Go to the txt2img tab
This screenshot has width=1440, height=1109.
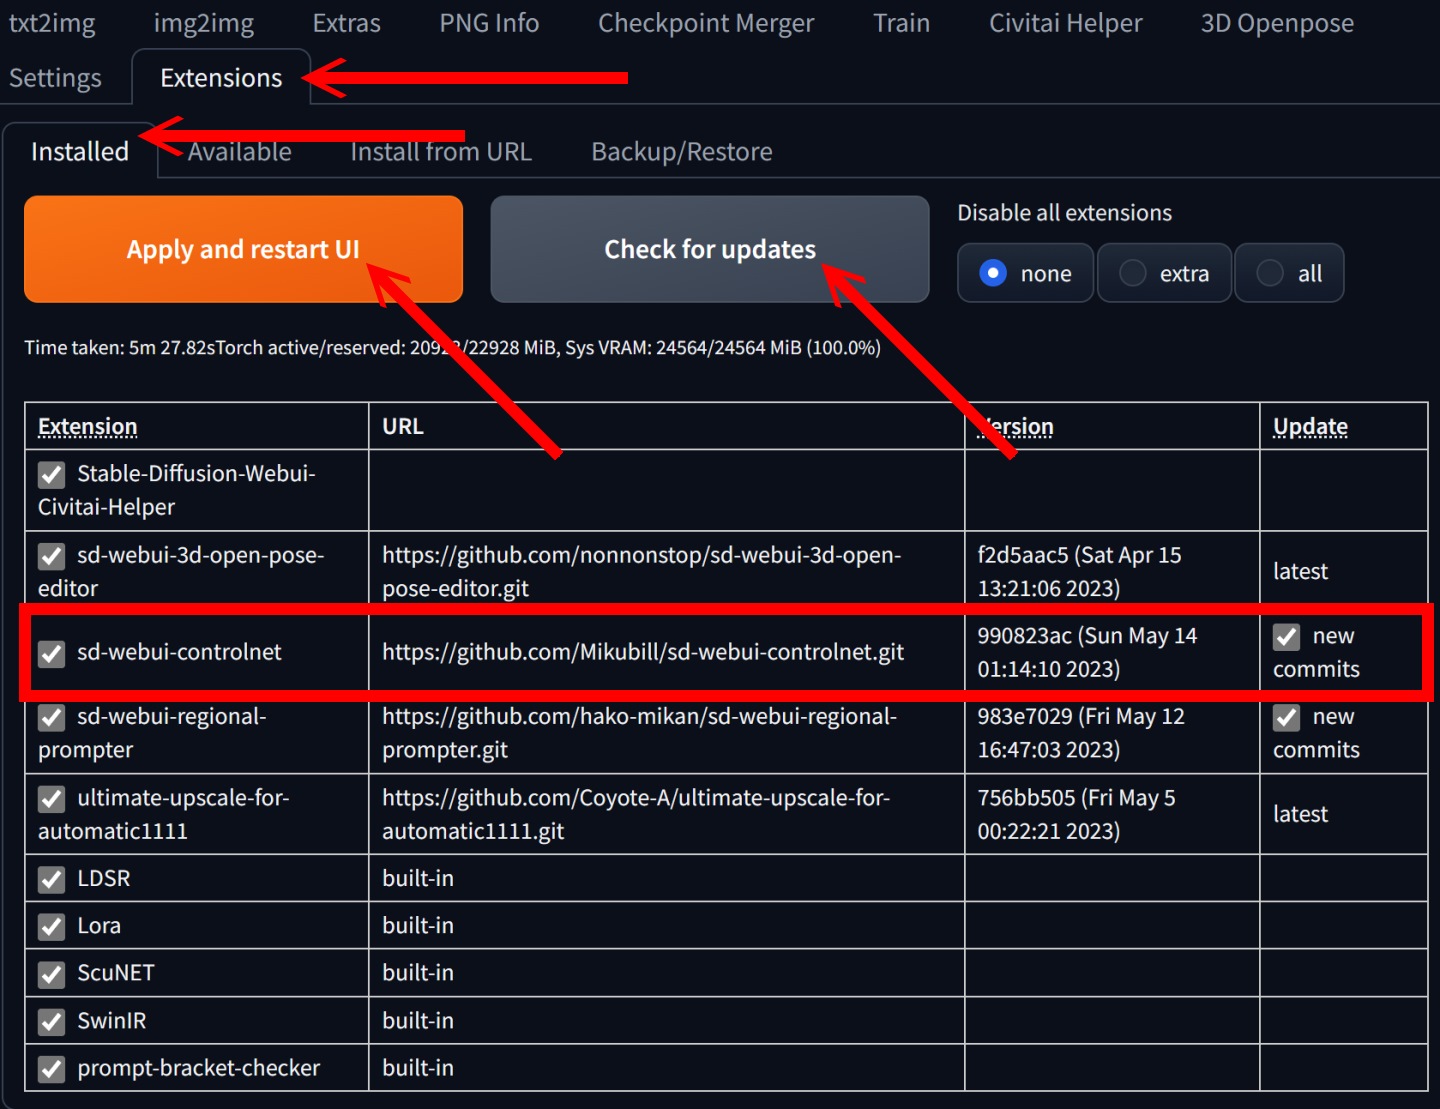[52, 23]
